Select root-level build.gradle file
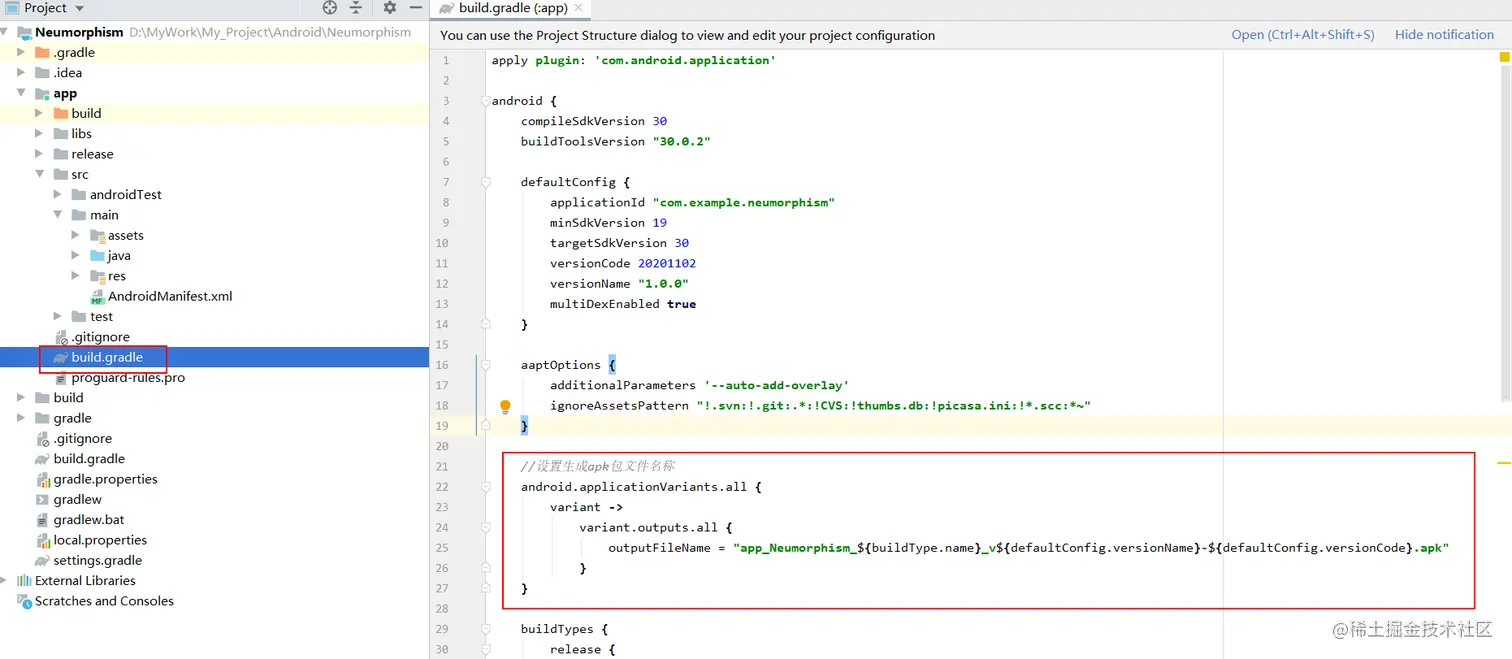The width and height of the screenshot is (1512, 659). tap(89, 459)
